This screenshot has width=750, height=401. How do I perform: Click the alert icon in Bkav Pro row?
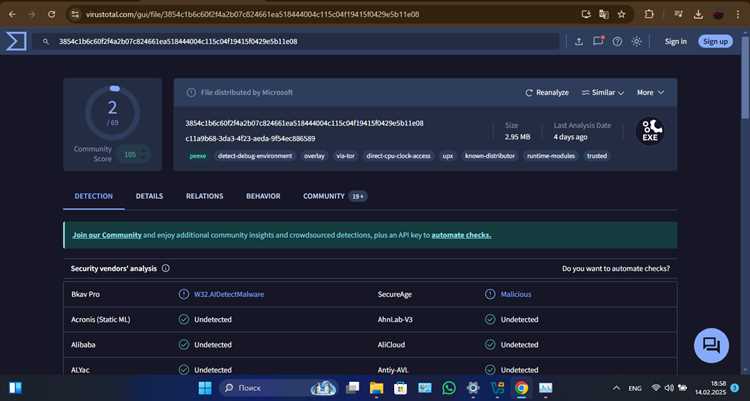[x=184, y=294]
